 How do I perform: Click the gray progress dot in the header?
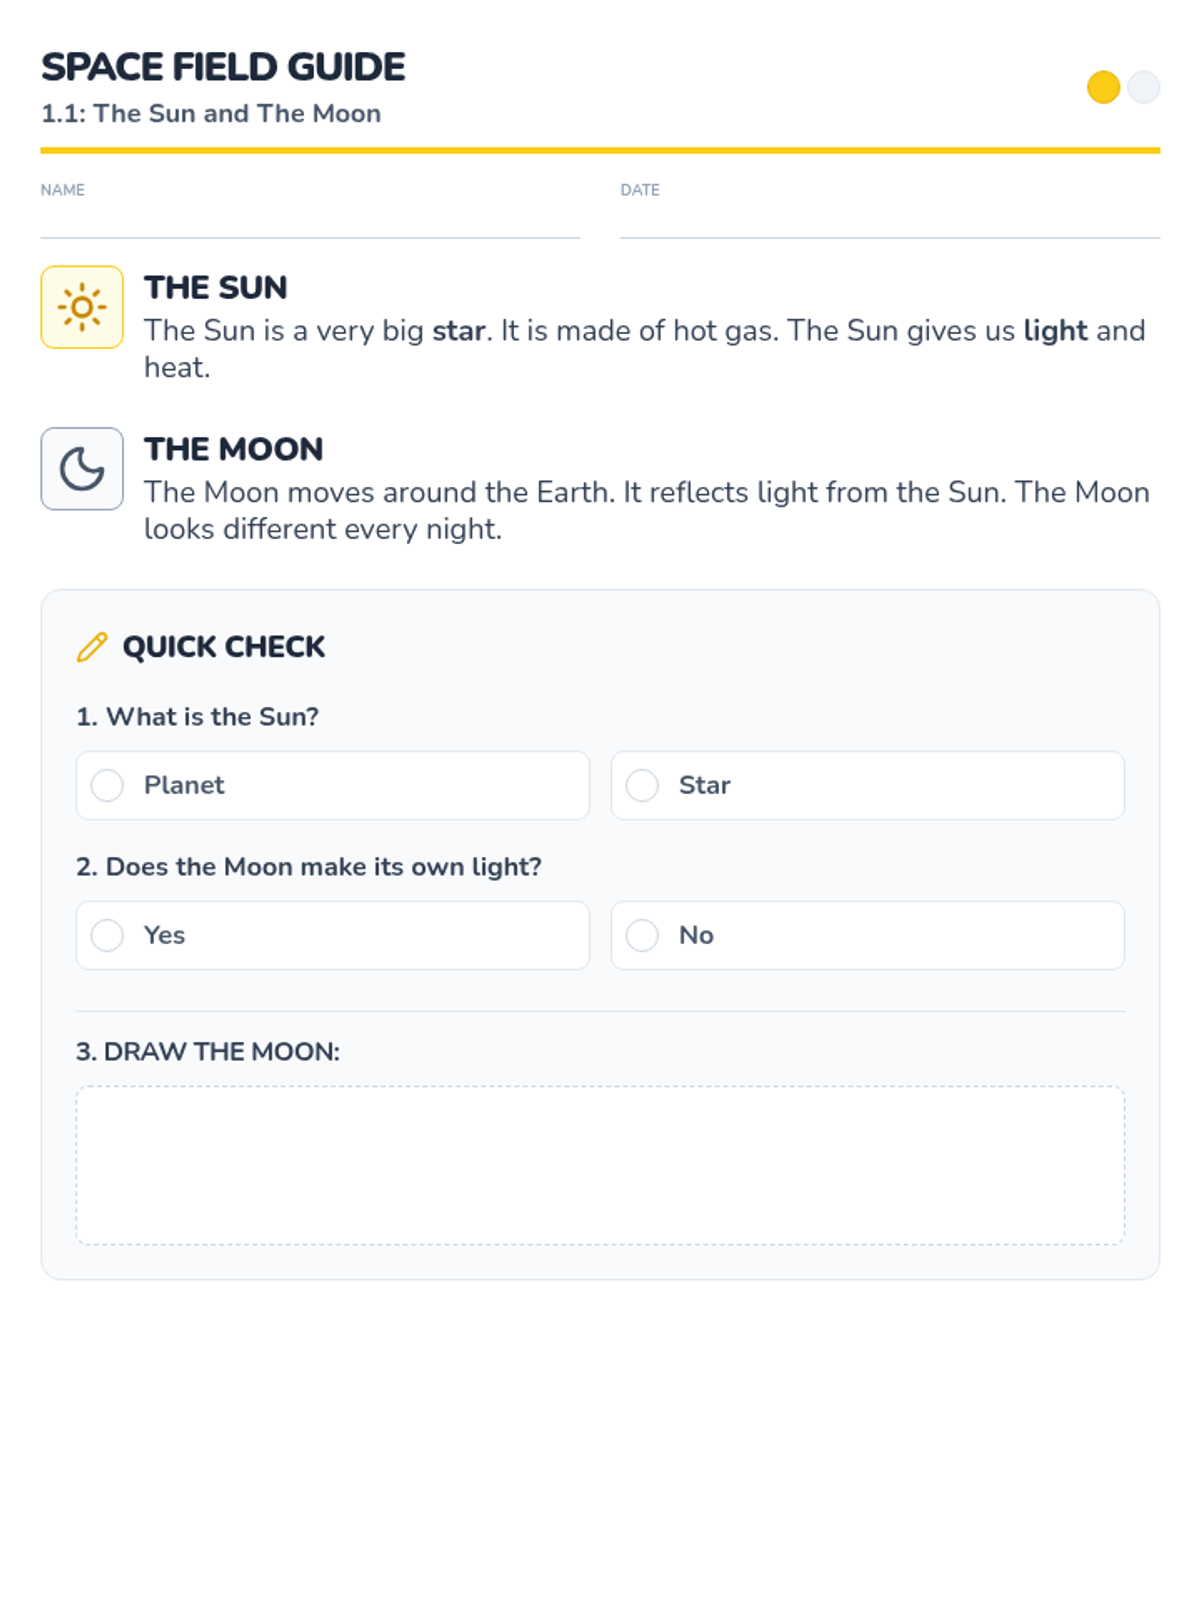(1143, 87)
